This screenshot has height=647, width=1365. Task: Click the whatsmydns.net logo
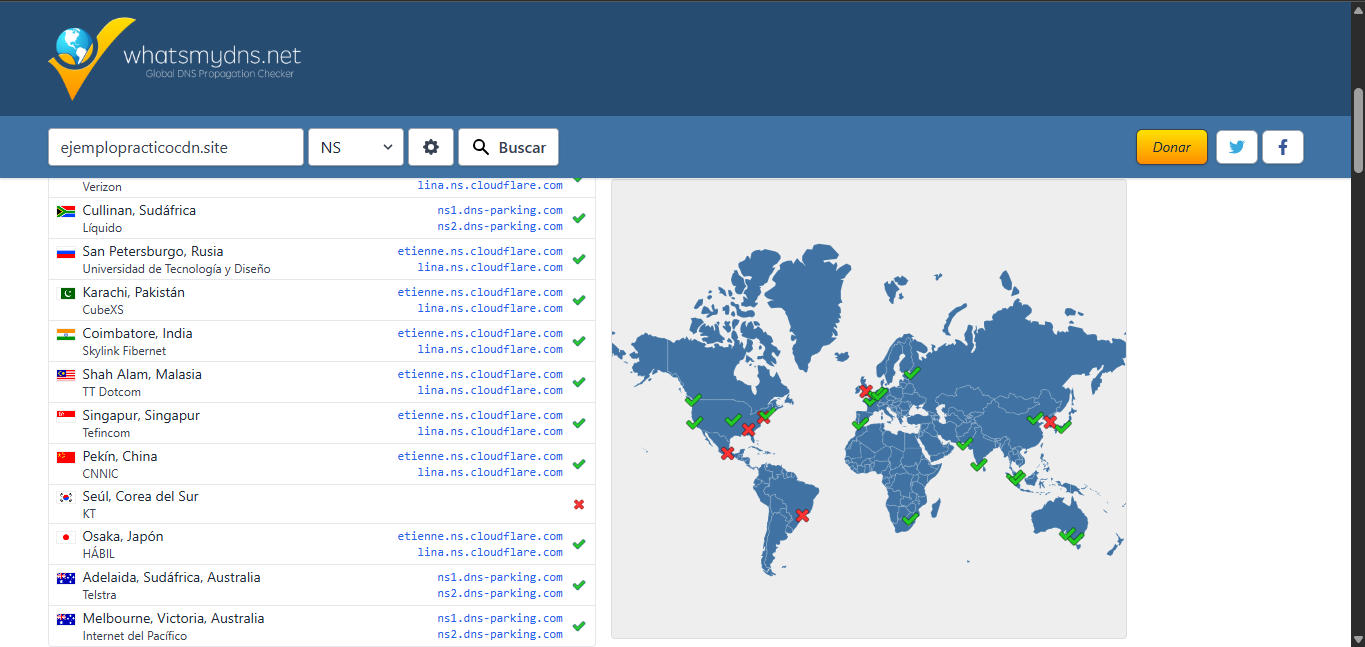click(175, 58)
